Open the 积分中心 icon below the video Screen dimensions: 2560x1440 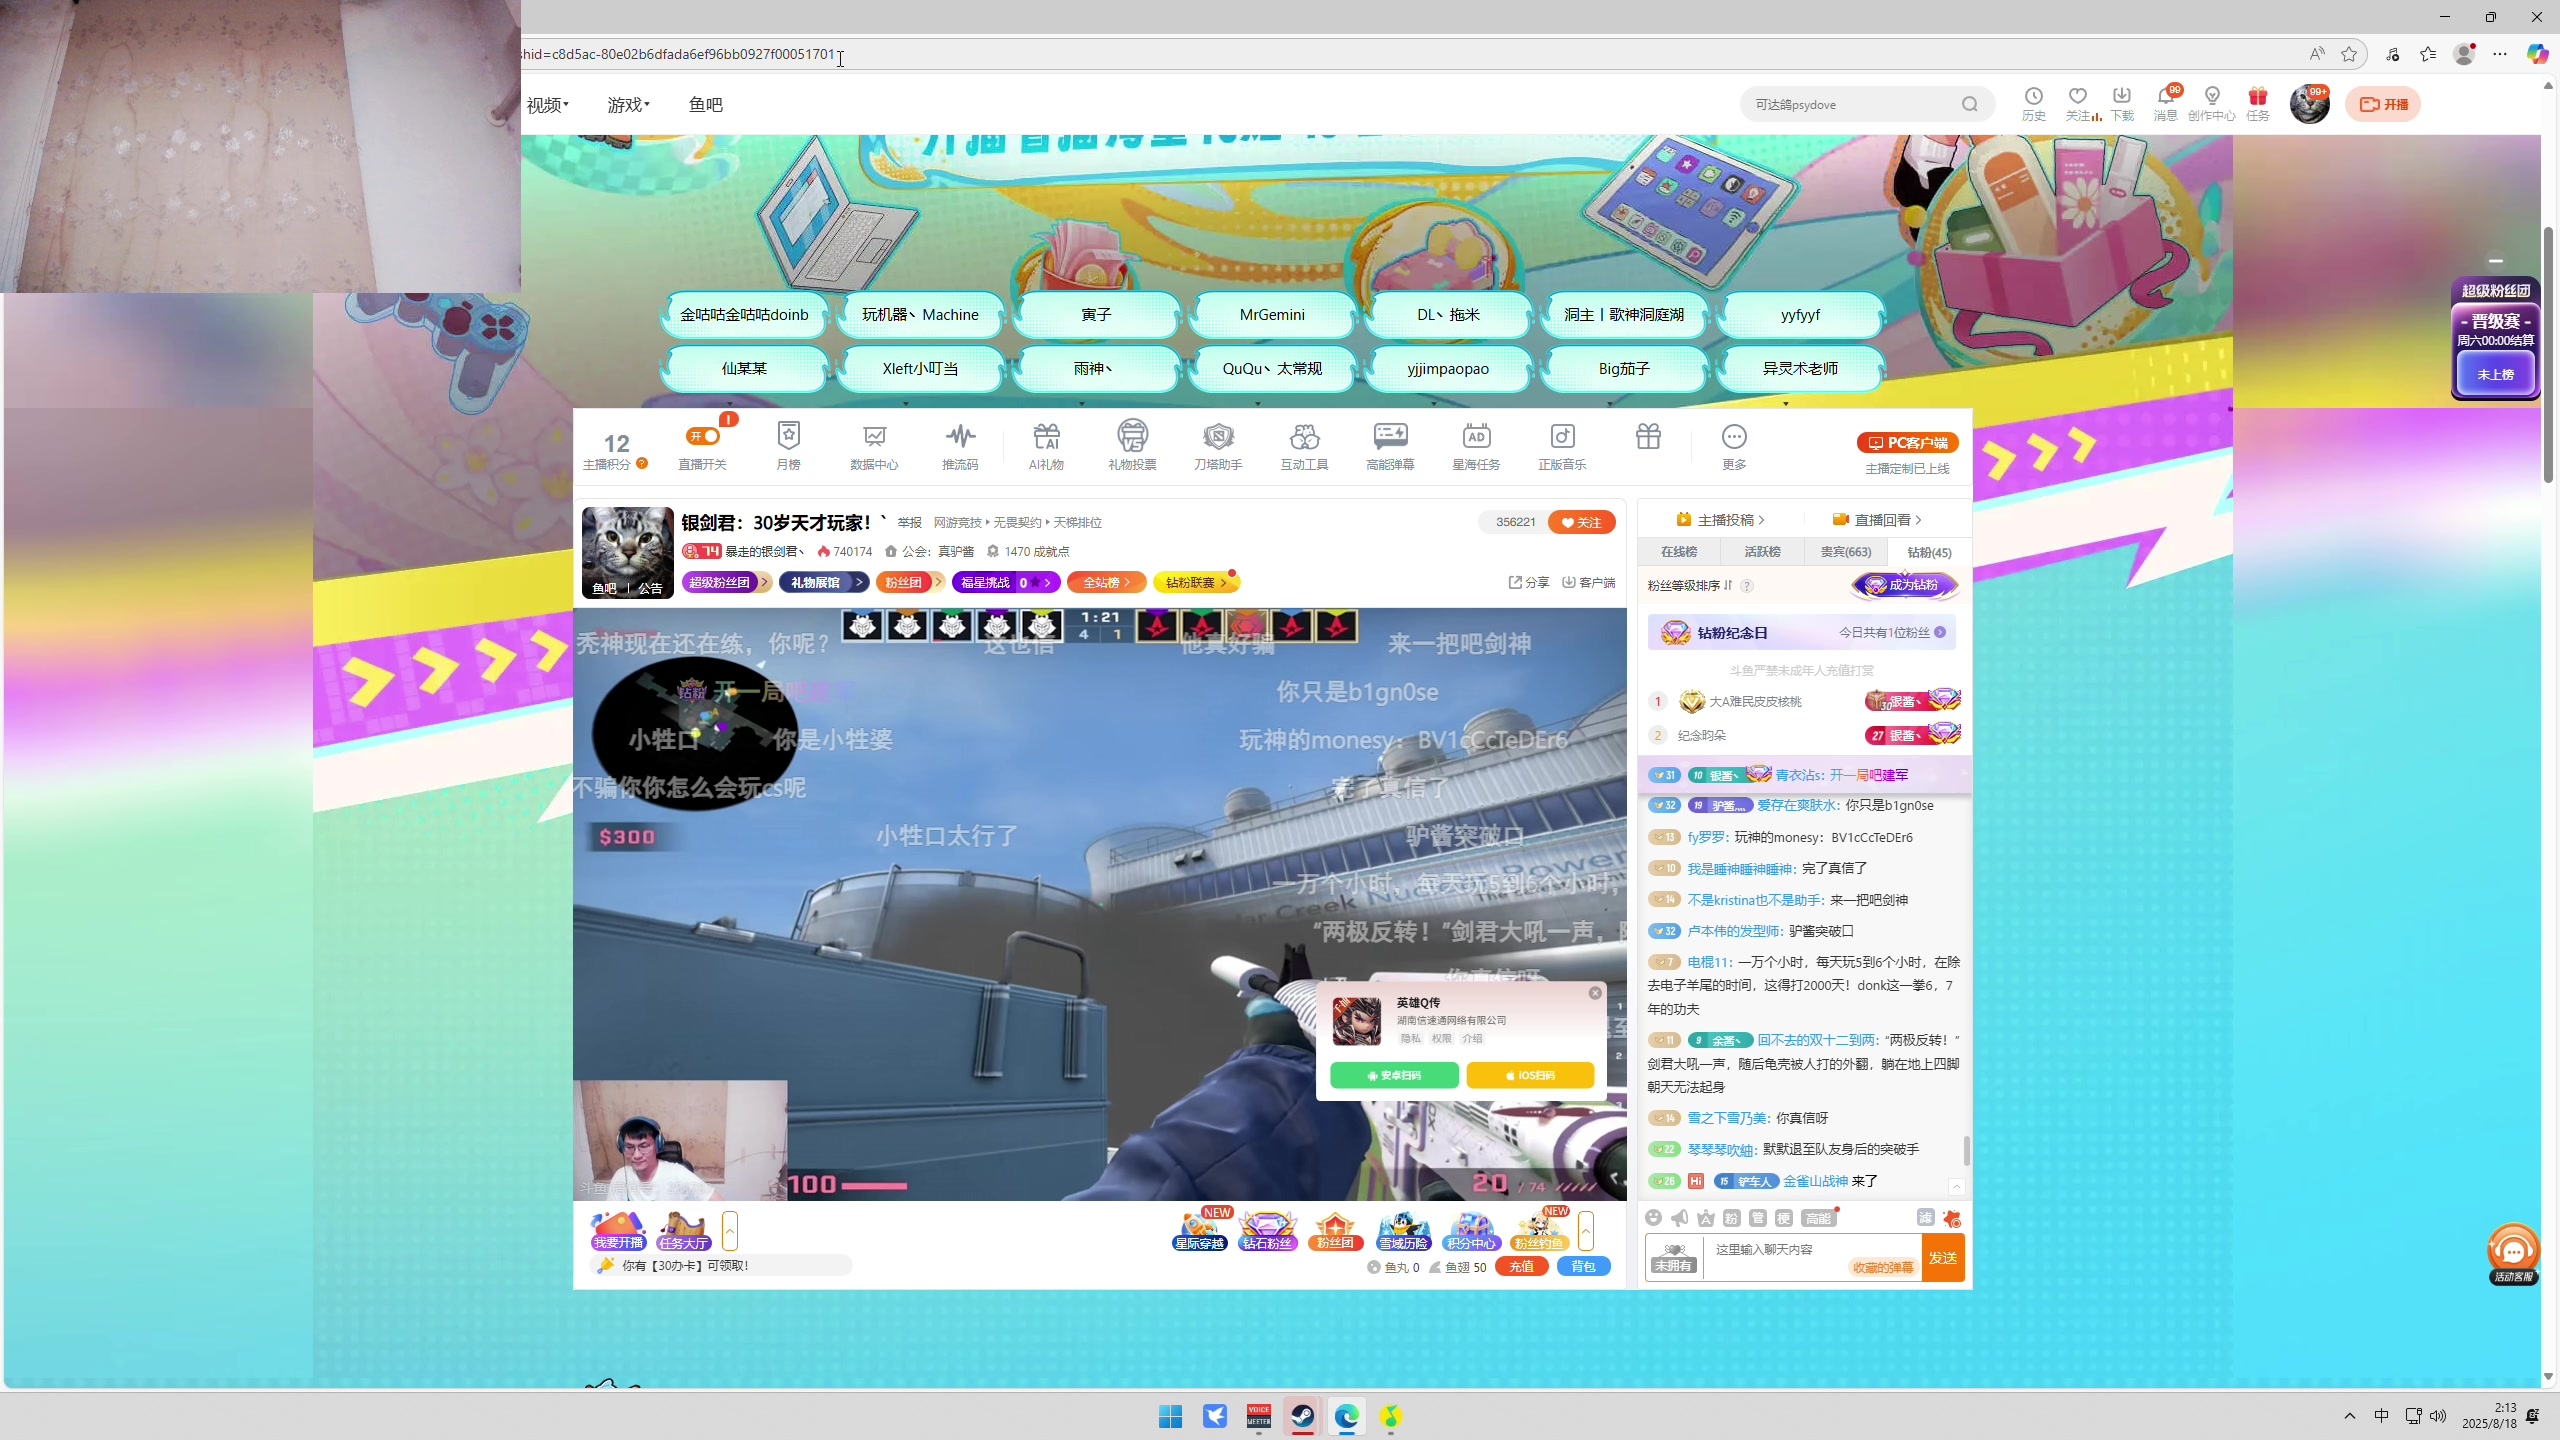(1470, 1231)
